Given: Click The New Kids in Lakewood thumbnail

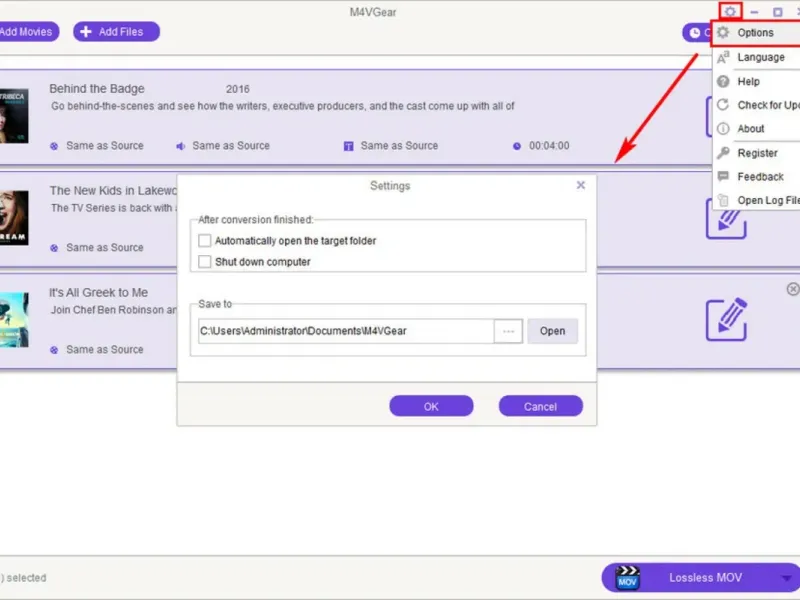Looking at the screenshot, I should pyautogui.click(x=14, y=218).
